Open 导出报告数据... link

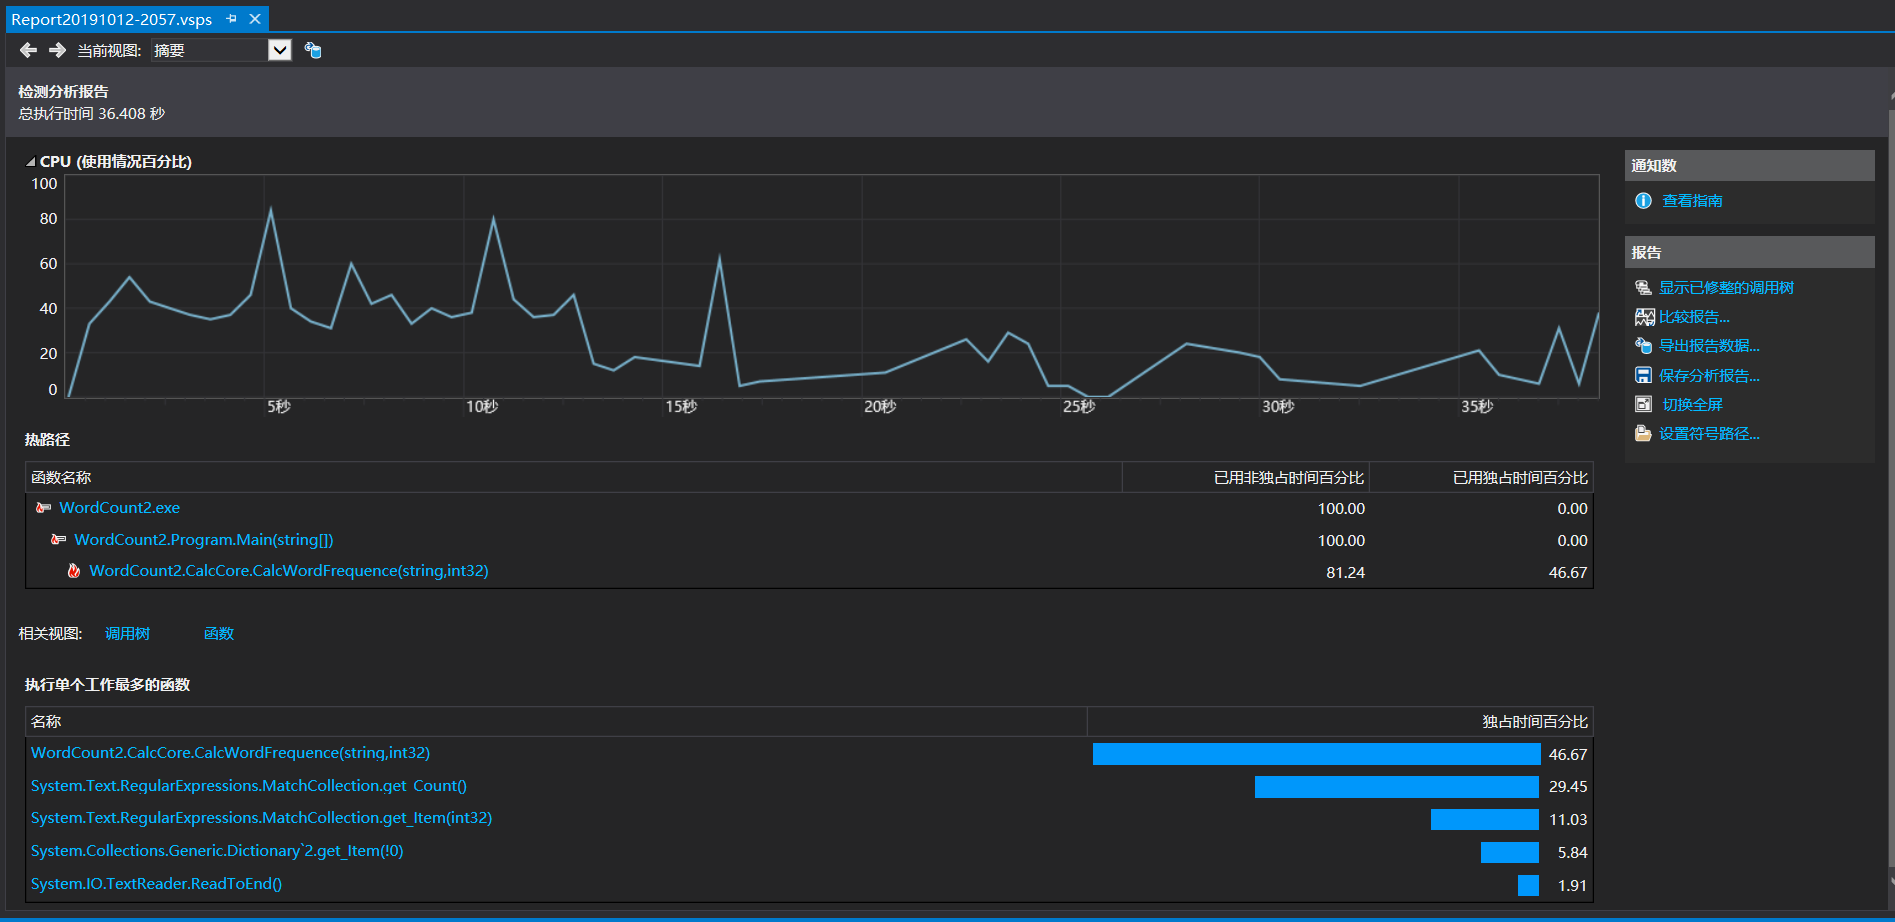click(1709, 346)
